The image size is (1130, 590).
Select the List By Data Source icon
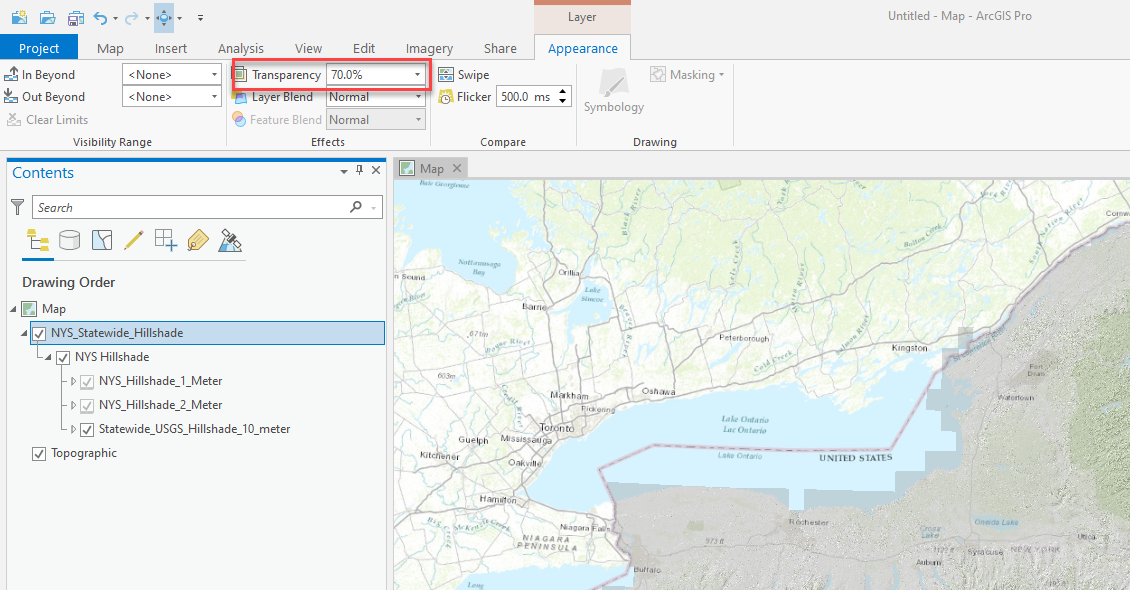coord(69,240)
